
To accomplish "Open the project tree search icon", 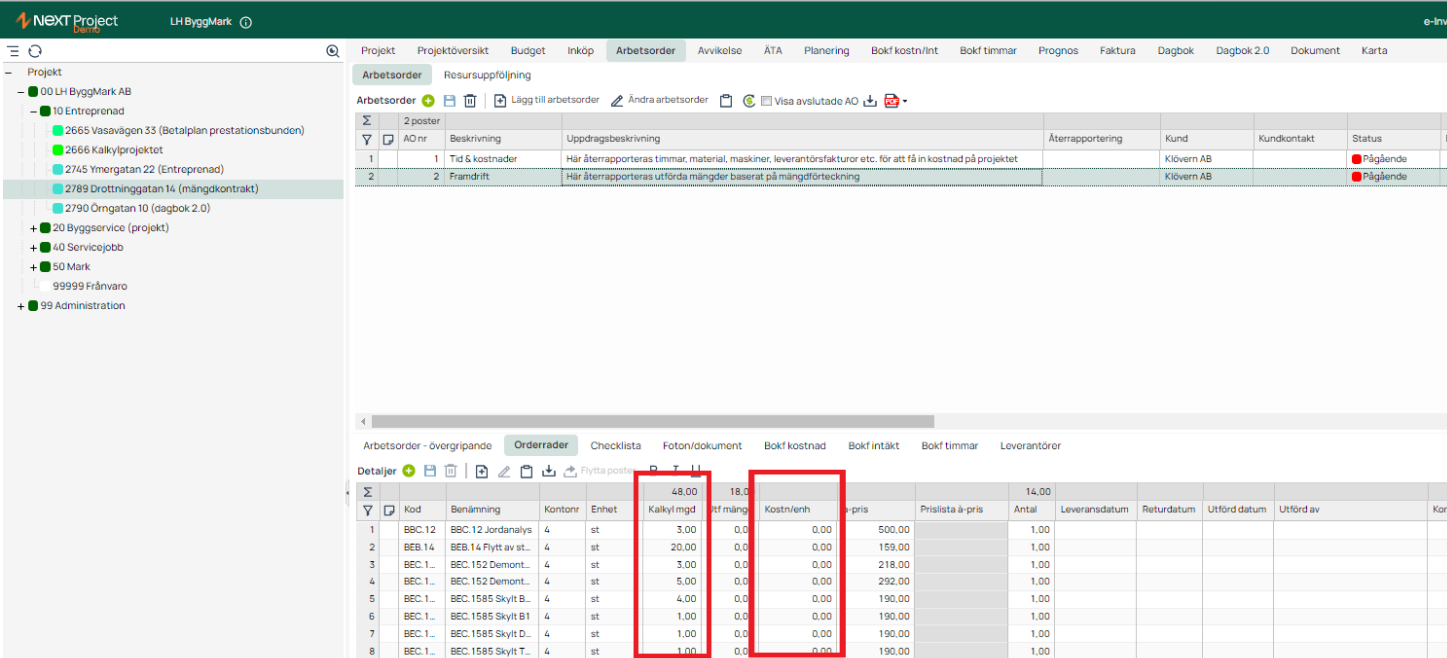I will click(x=333, y=51).
